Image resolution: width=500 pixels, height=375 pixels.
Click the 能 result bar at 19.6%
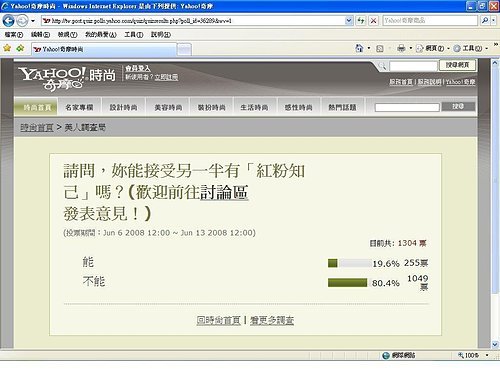click(x=349, y=263)
